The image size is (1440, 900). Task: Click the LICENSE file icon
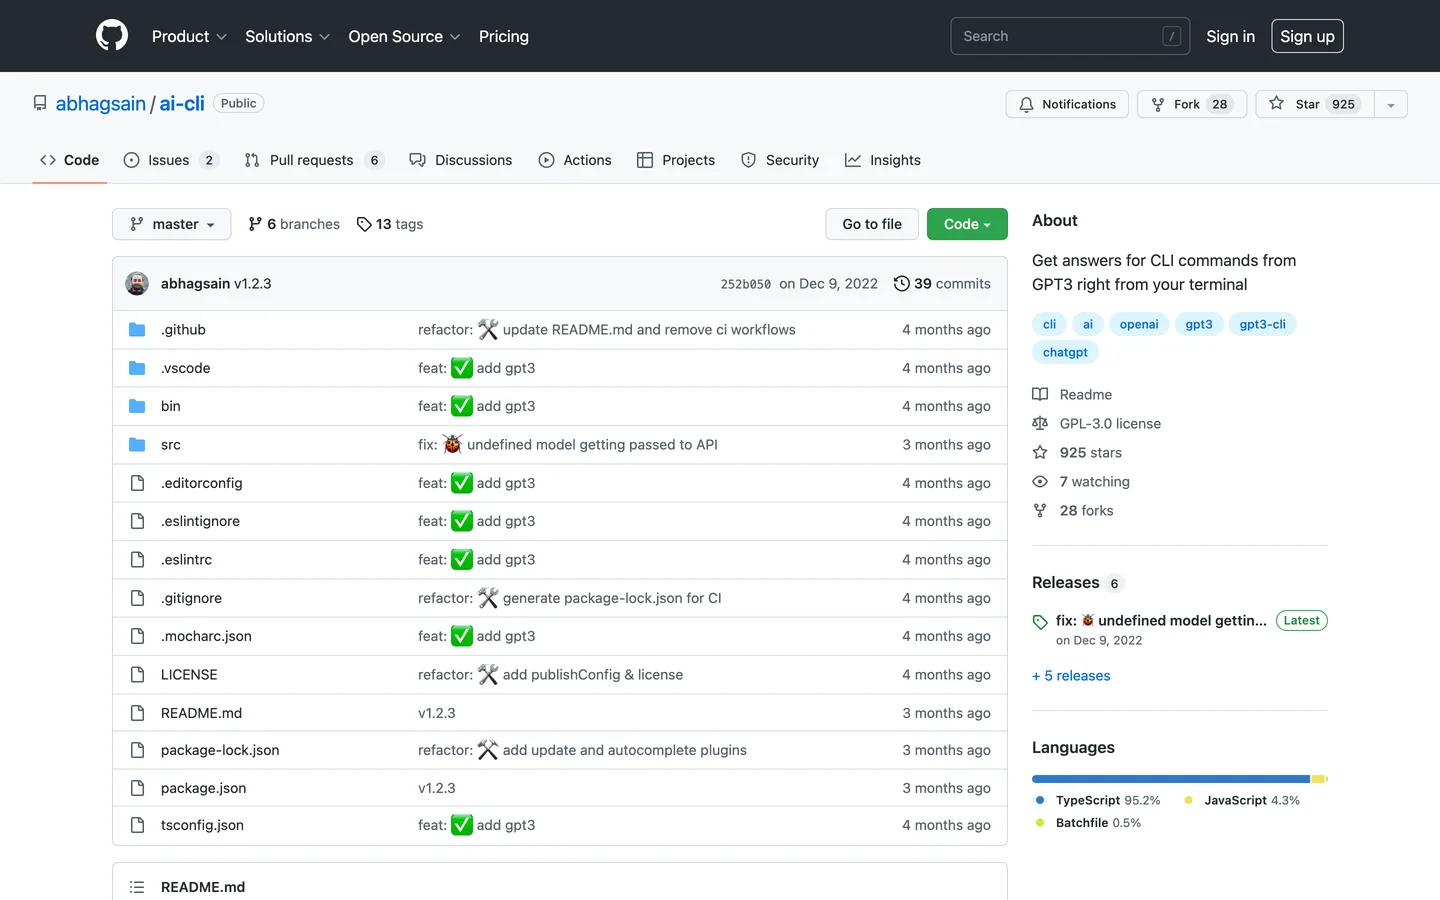coord(137,675)
